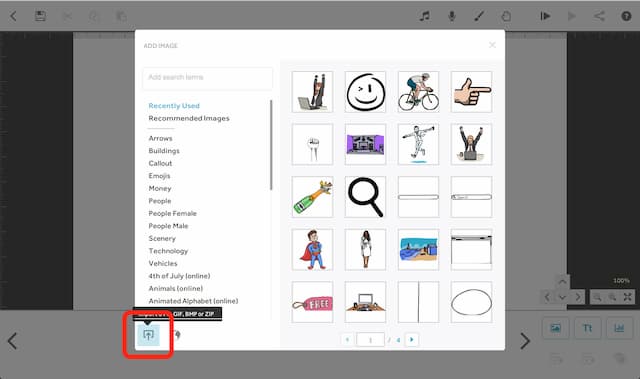
Task: Pick the champagne bottle image
Action: pyautogui.click(x=313, y=197)
